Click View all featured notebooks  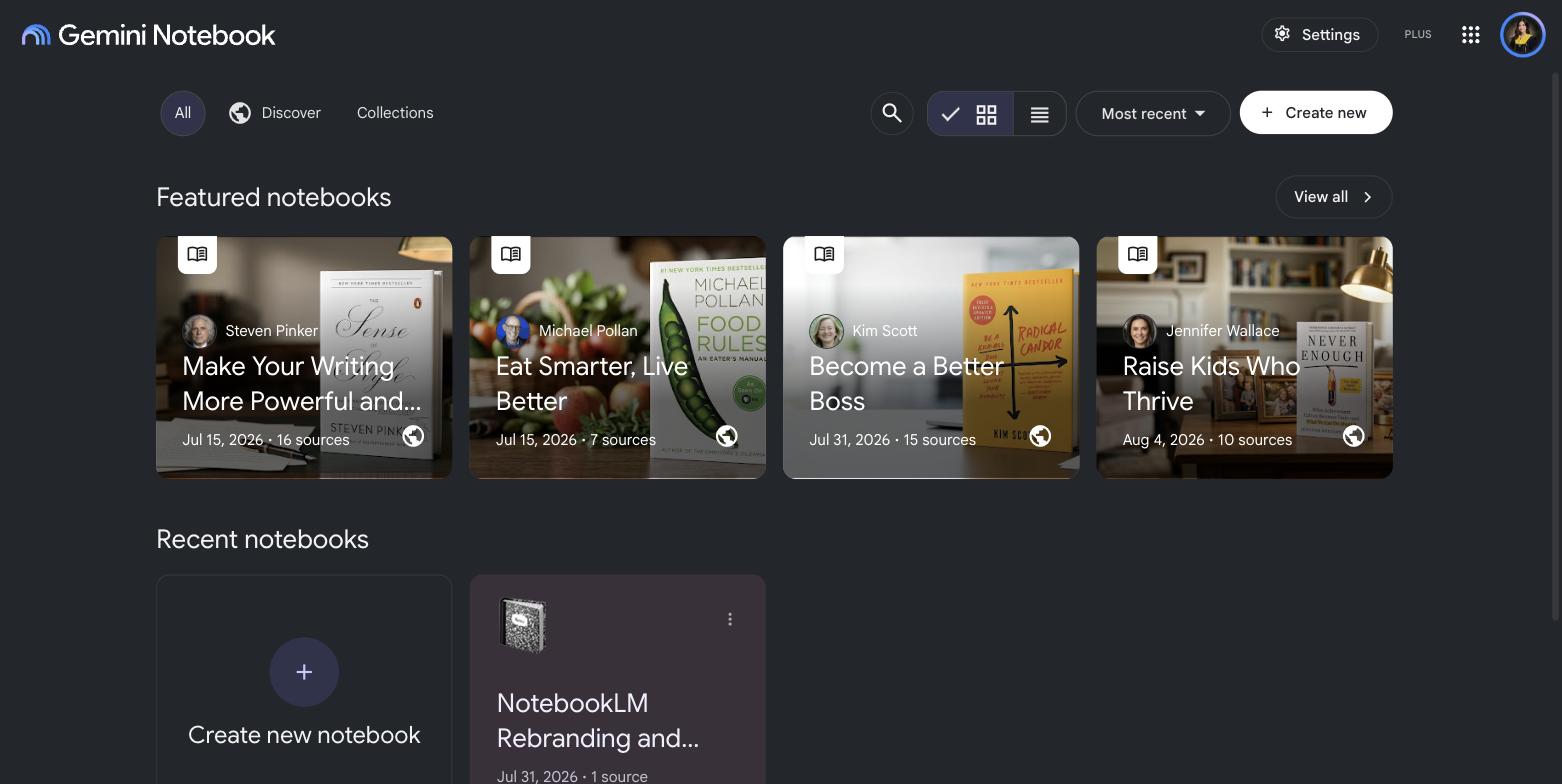[1334, 197]
